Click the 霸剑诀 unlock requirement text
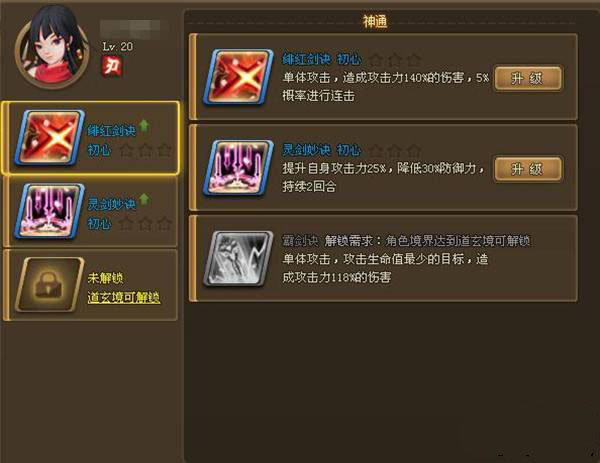The image size is (600, 463). [427, 241]
